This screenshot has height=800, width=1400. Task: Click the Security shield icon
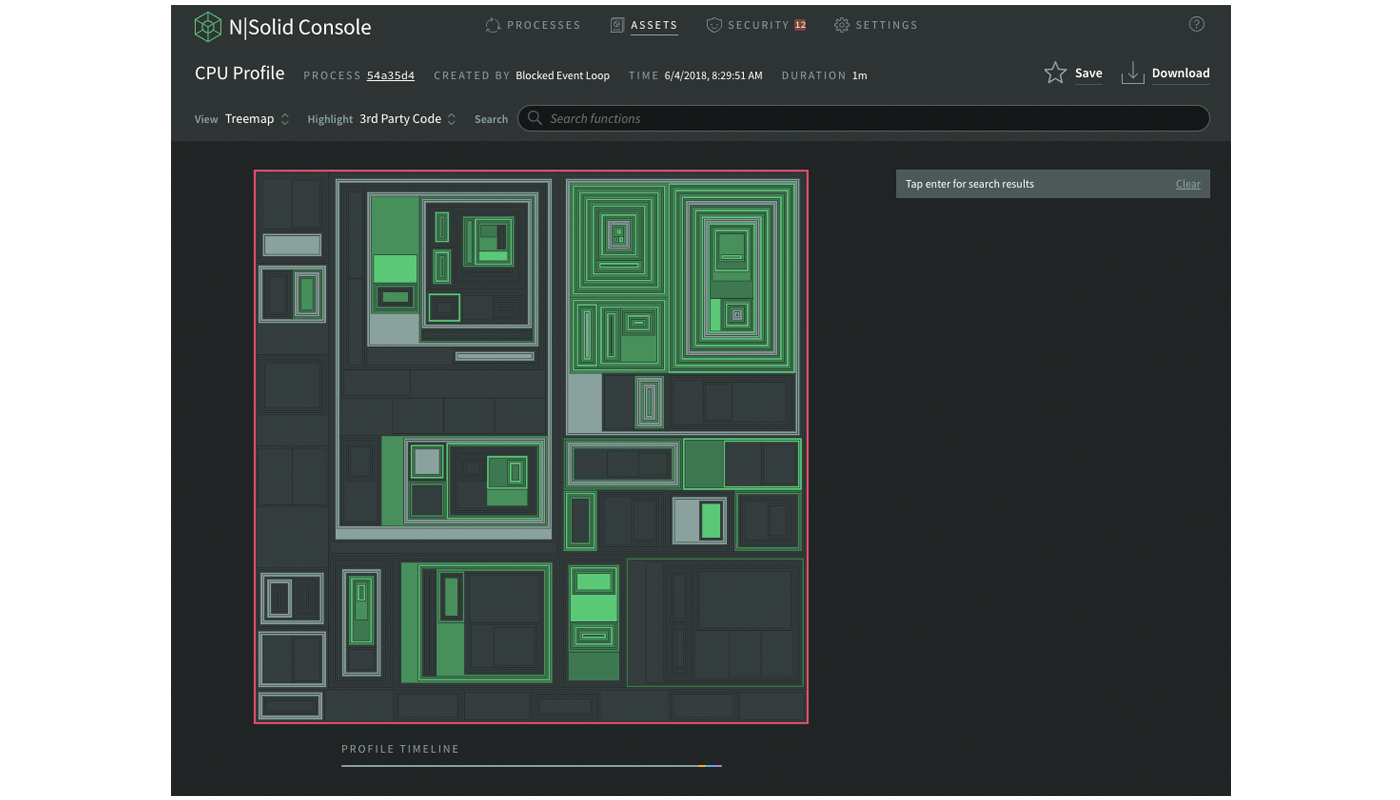pyautogui.click(x=713, y=25)
